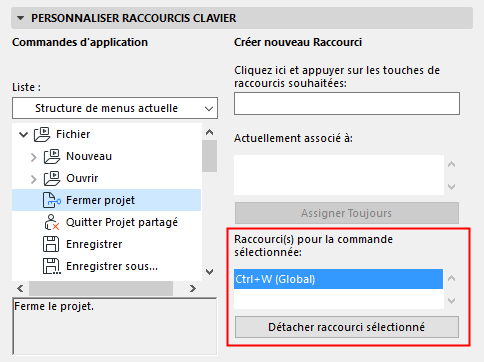The width and height of the screenshot is (484, 362).
Task: Collapse the Personnaliser Raccourcis Clavier panel
Action: click(21, 18)
